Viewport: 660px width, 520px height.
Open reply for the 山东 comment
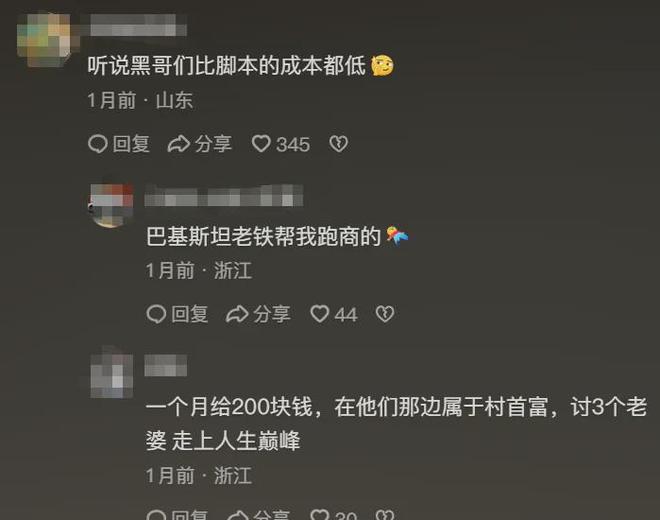(x=119, y=144)
